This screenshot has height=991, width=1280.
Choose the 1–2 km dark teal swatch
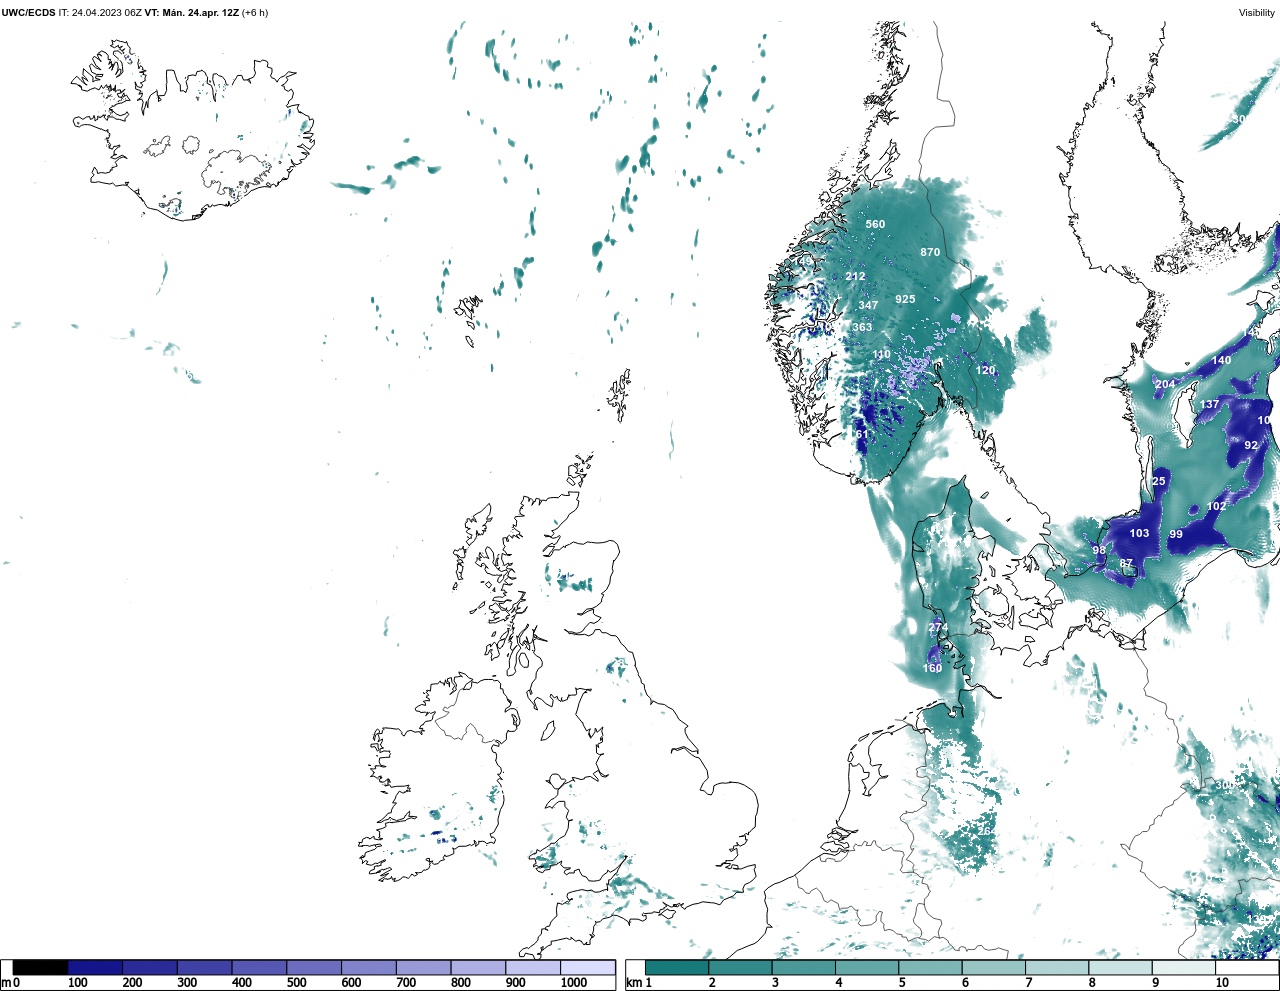click(x=677, y=968)
